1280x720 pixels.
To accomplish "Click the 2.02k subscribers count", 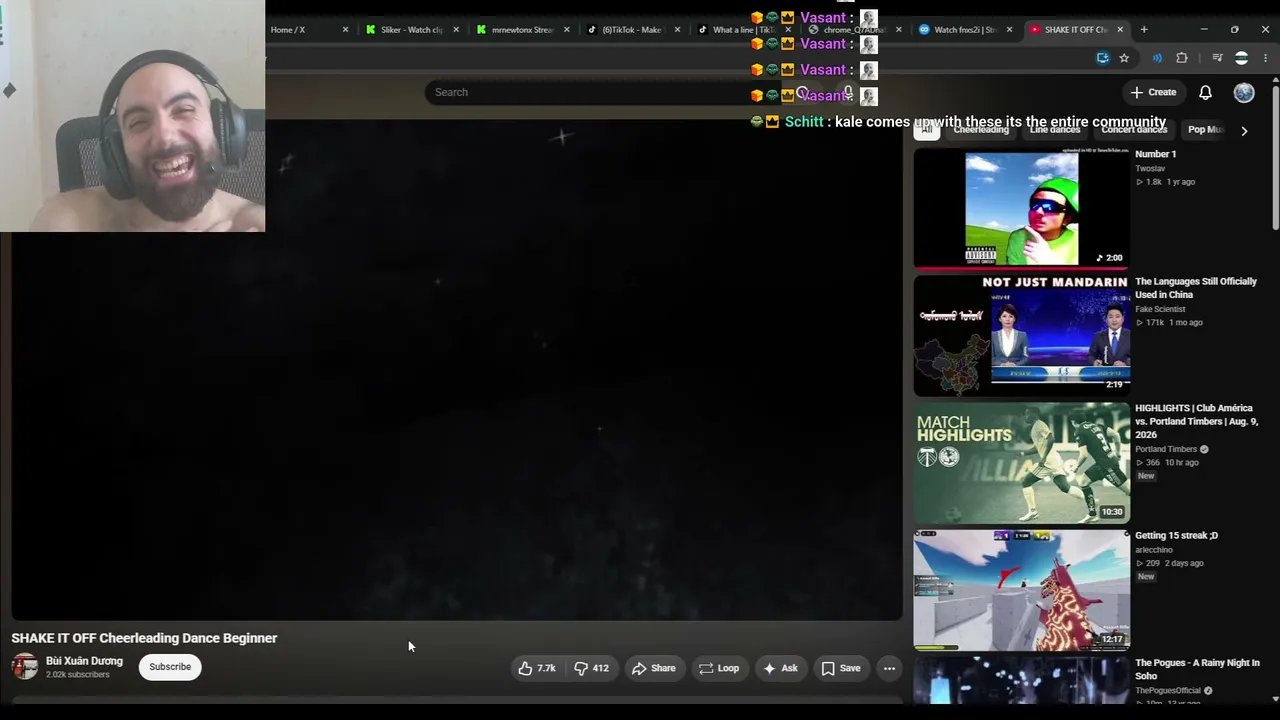I will coord(78,675).
